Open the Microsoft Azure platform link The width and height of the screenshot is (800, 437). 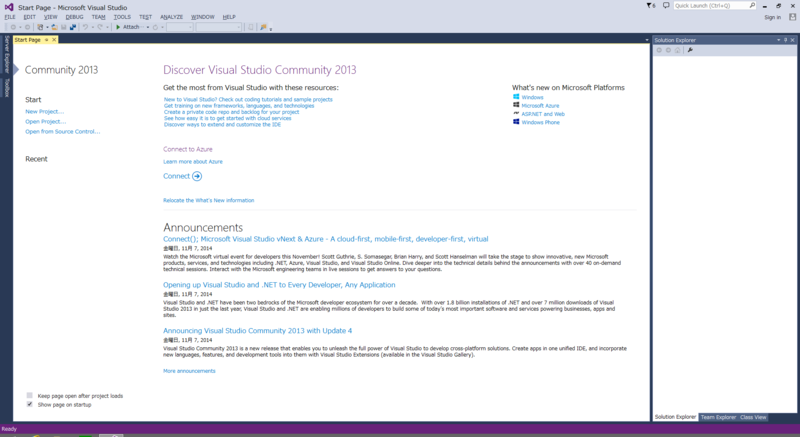click(540, 106)
